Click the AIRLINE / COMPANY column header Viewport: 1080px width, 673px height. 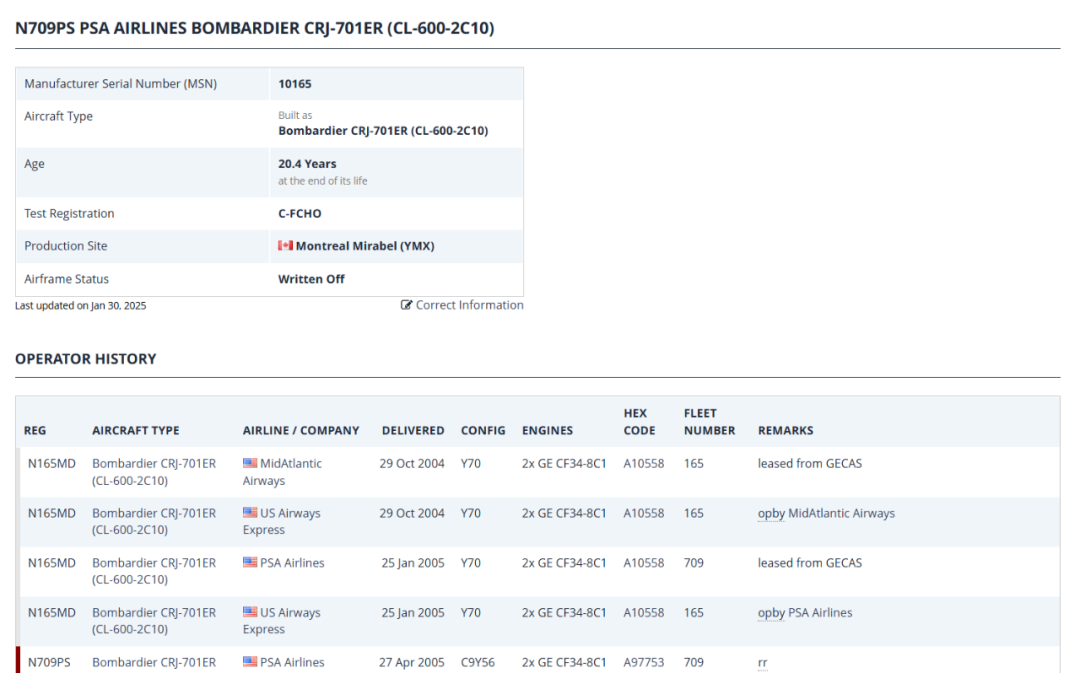(x=301, y=431)
